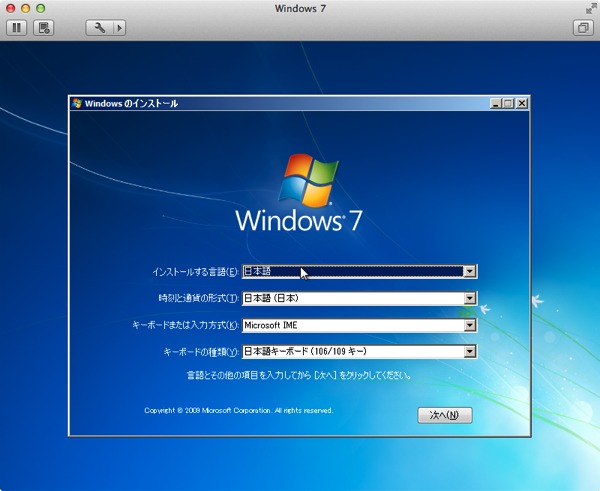Image resolution: width=600 pixels, height=491 pixels.
Task: Click the 次へ(N) button
Action: 445,415
